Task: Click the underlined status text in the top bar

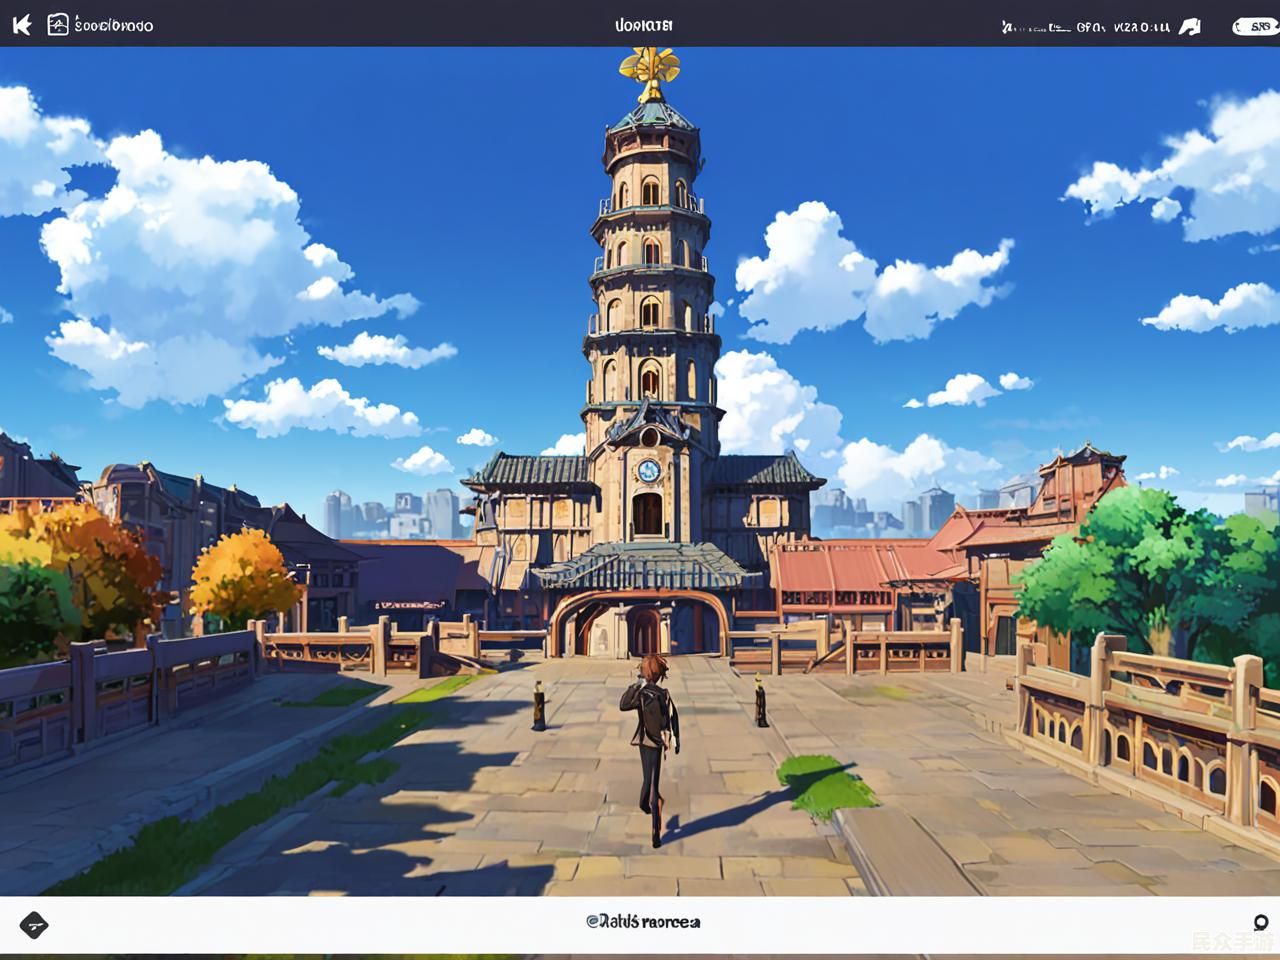Action: (1036, 28)
